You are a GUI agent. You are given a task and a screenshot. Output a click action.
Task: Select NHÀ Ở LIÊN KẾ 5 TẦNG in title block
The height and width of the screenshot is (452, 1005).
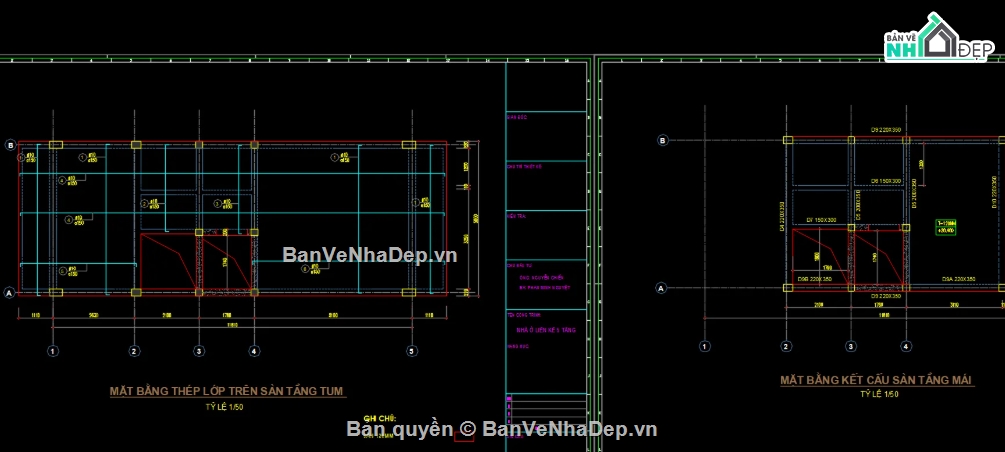[x=546, y=330]
